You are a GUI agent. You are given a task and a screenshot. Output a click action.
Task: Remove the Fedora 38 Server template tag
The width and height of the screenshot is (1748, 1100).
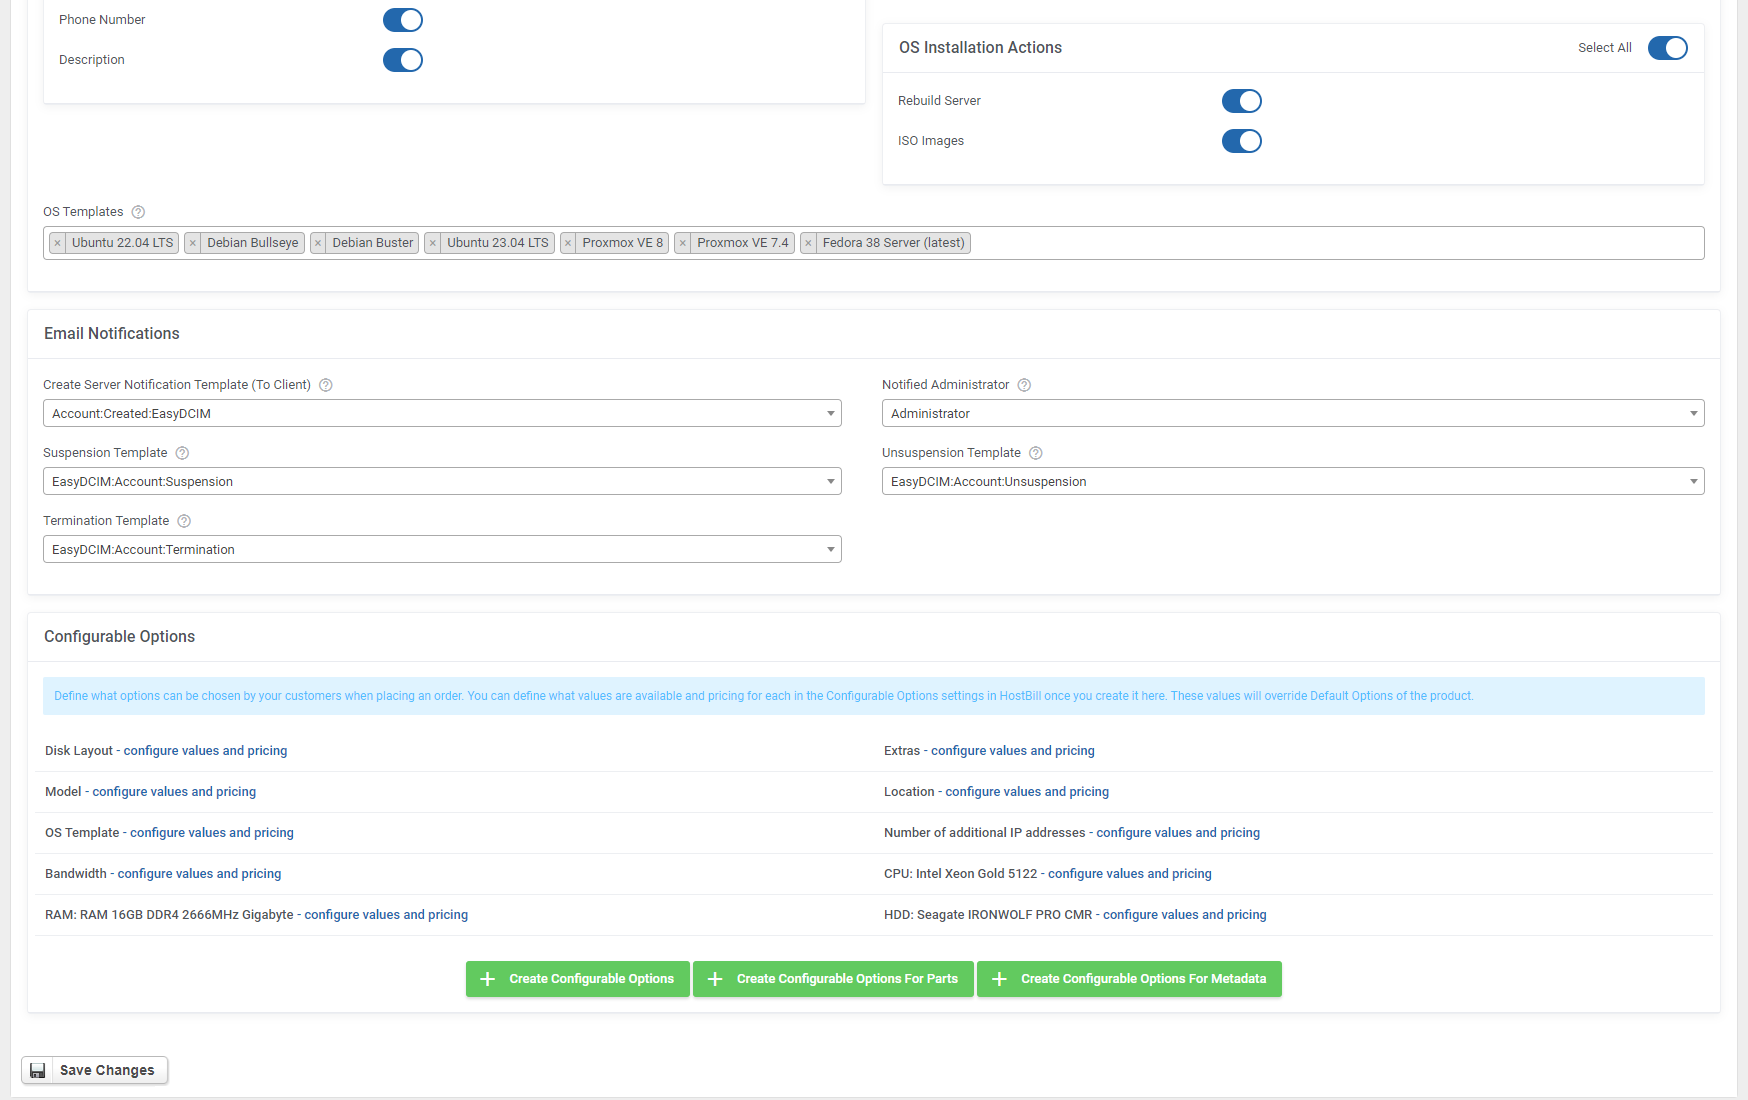[x=810, y=243]
